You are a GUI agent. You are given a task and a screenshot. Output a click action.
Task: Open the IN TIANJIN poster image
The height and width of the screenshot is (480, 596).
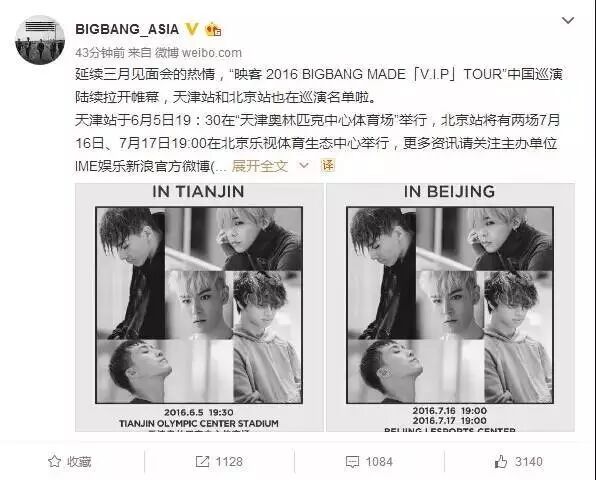point(199,307)
